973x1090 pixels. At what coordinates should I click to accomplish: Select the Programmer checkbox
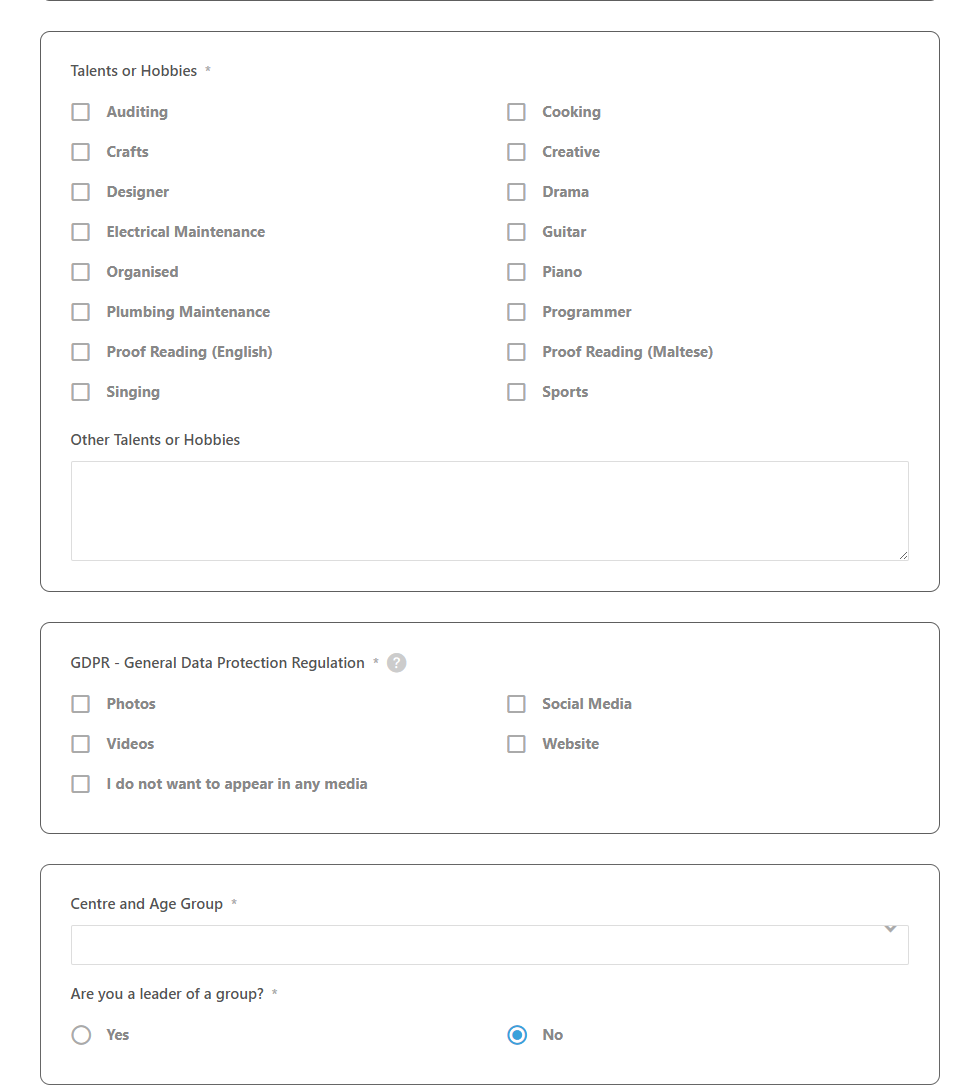(516, 312)
